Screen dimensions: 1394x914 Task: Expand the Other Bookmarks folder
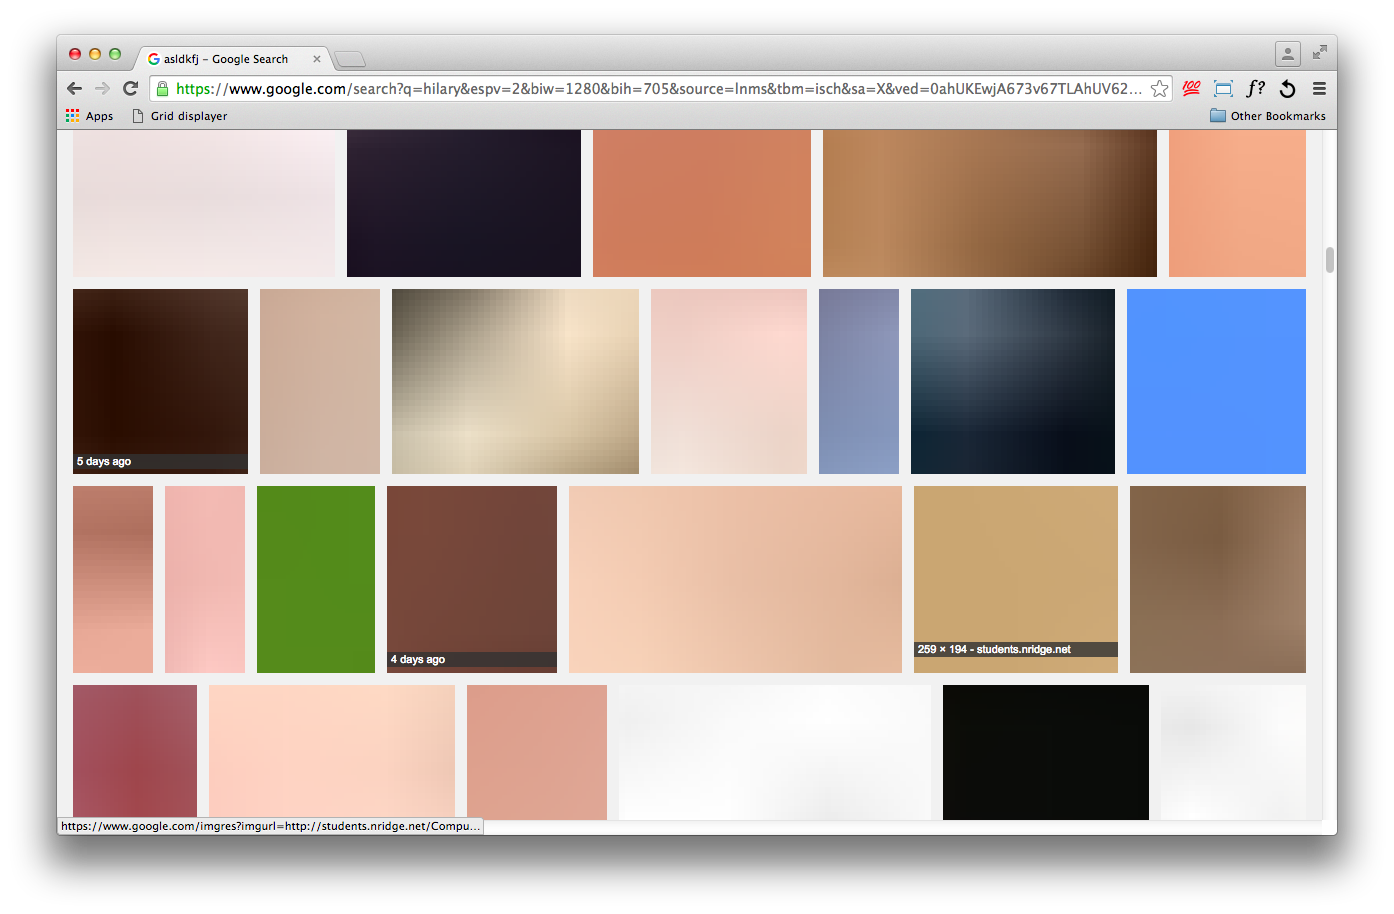1268,116
